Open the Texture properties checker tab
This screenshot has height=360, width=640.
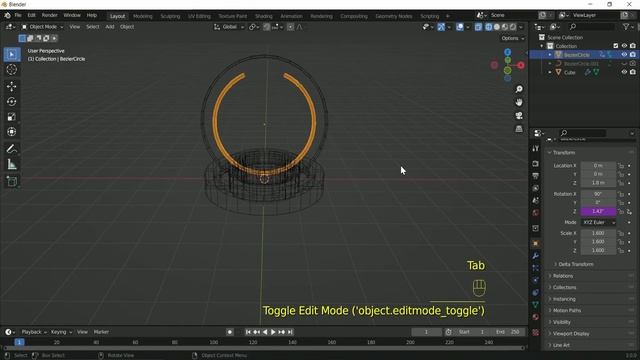(536, 332)
